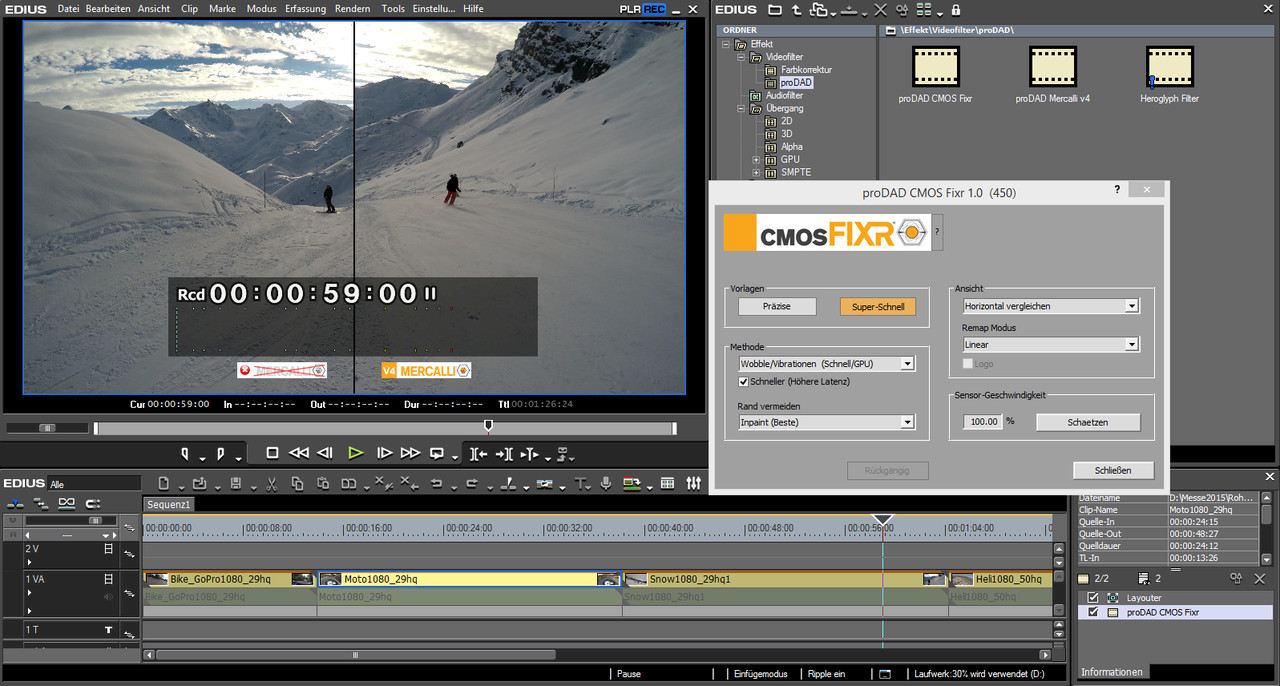
Task: Step forward one frame in player
Action: coord(384,453)
